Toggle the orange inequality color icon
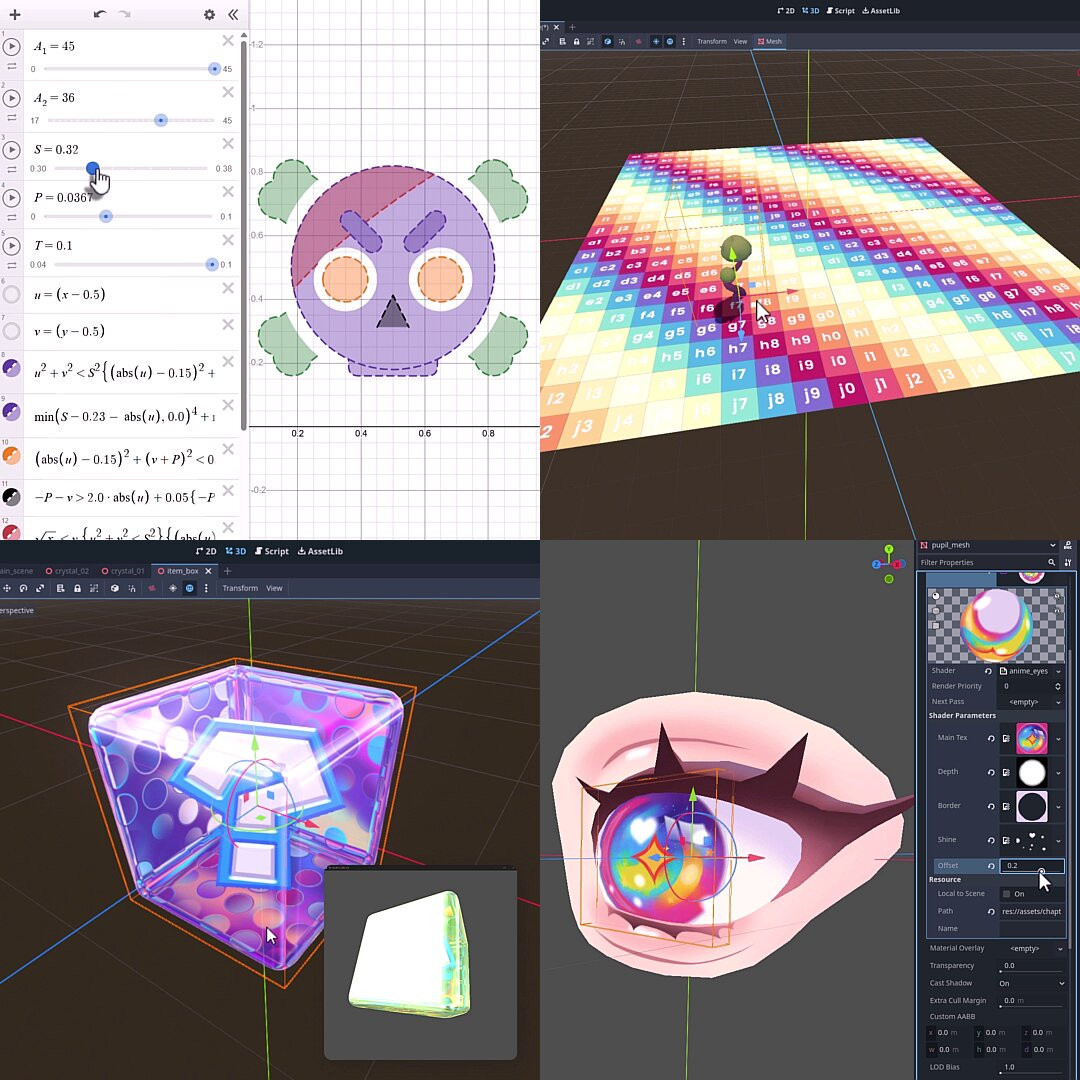1080x1080 pixels. pyautogui.click(x=11, y=455)
